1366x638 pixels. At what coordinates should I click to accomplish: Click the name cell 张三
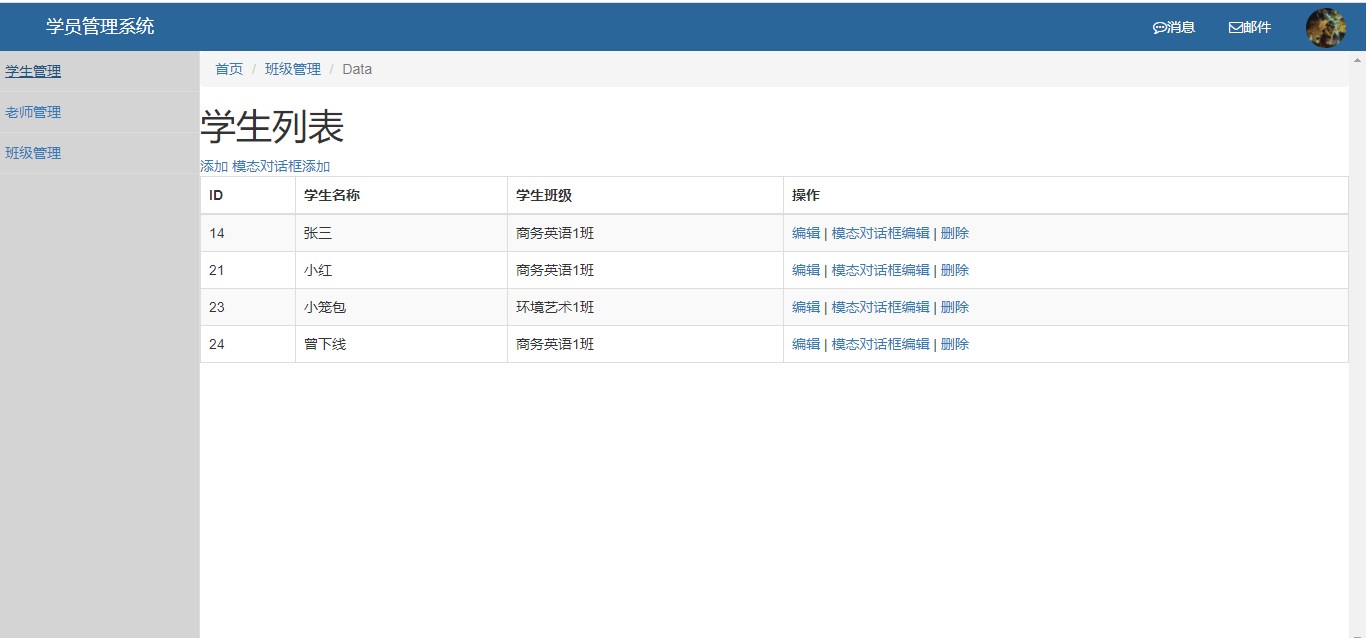tap(402, 233)
